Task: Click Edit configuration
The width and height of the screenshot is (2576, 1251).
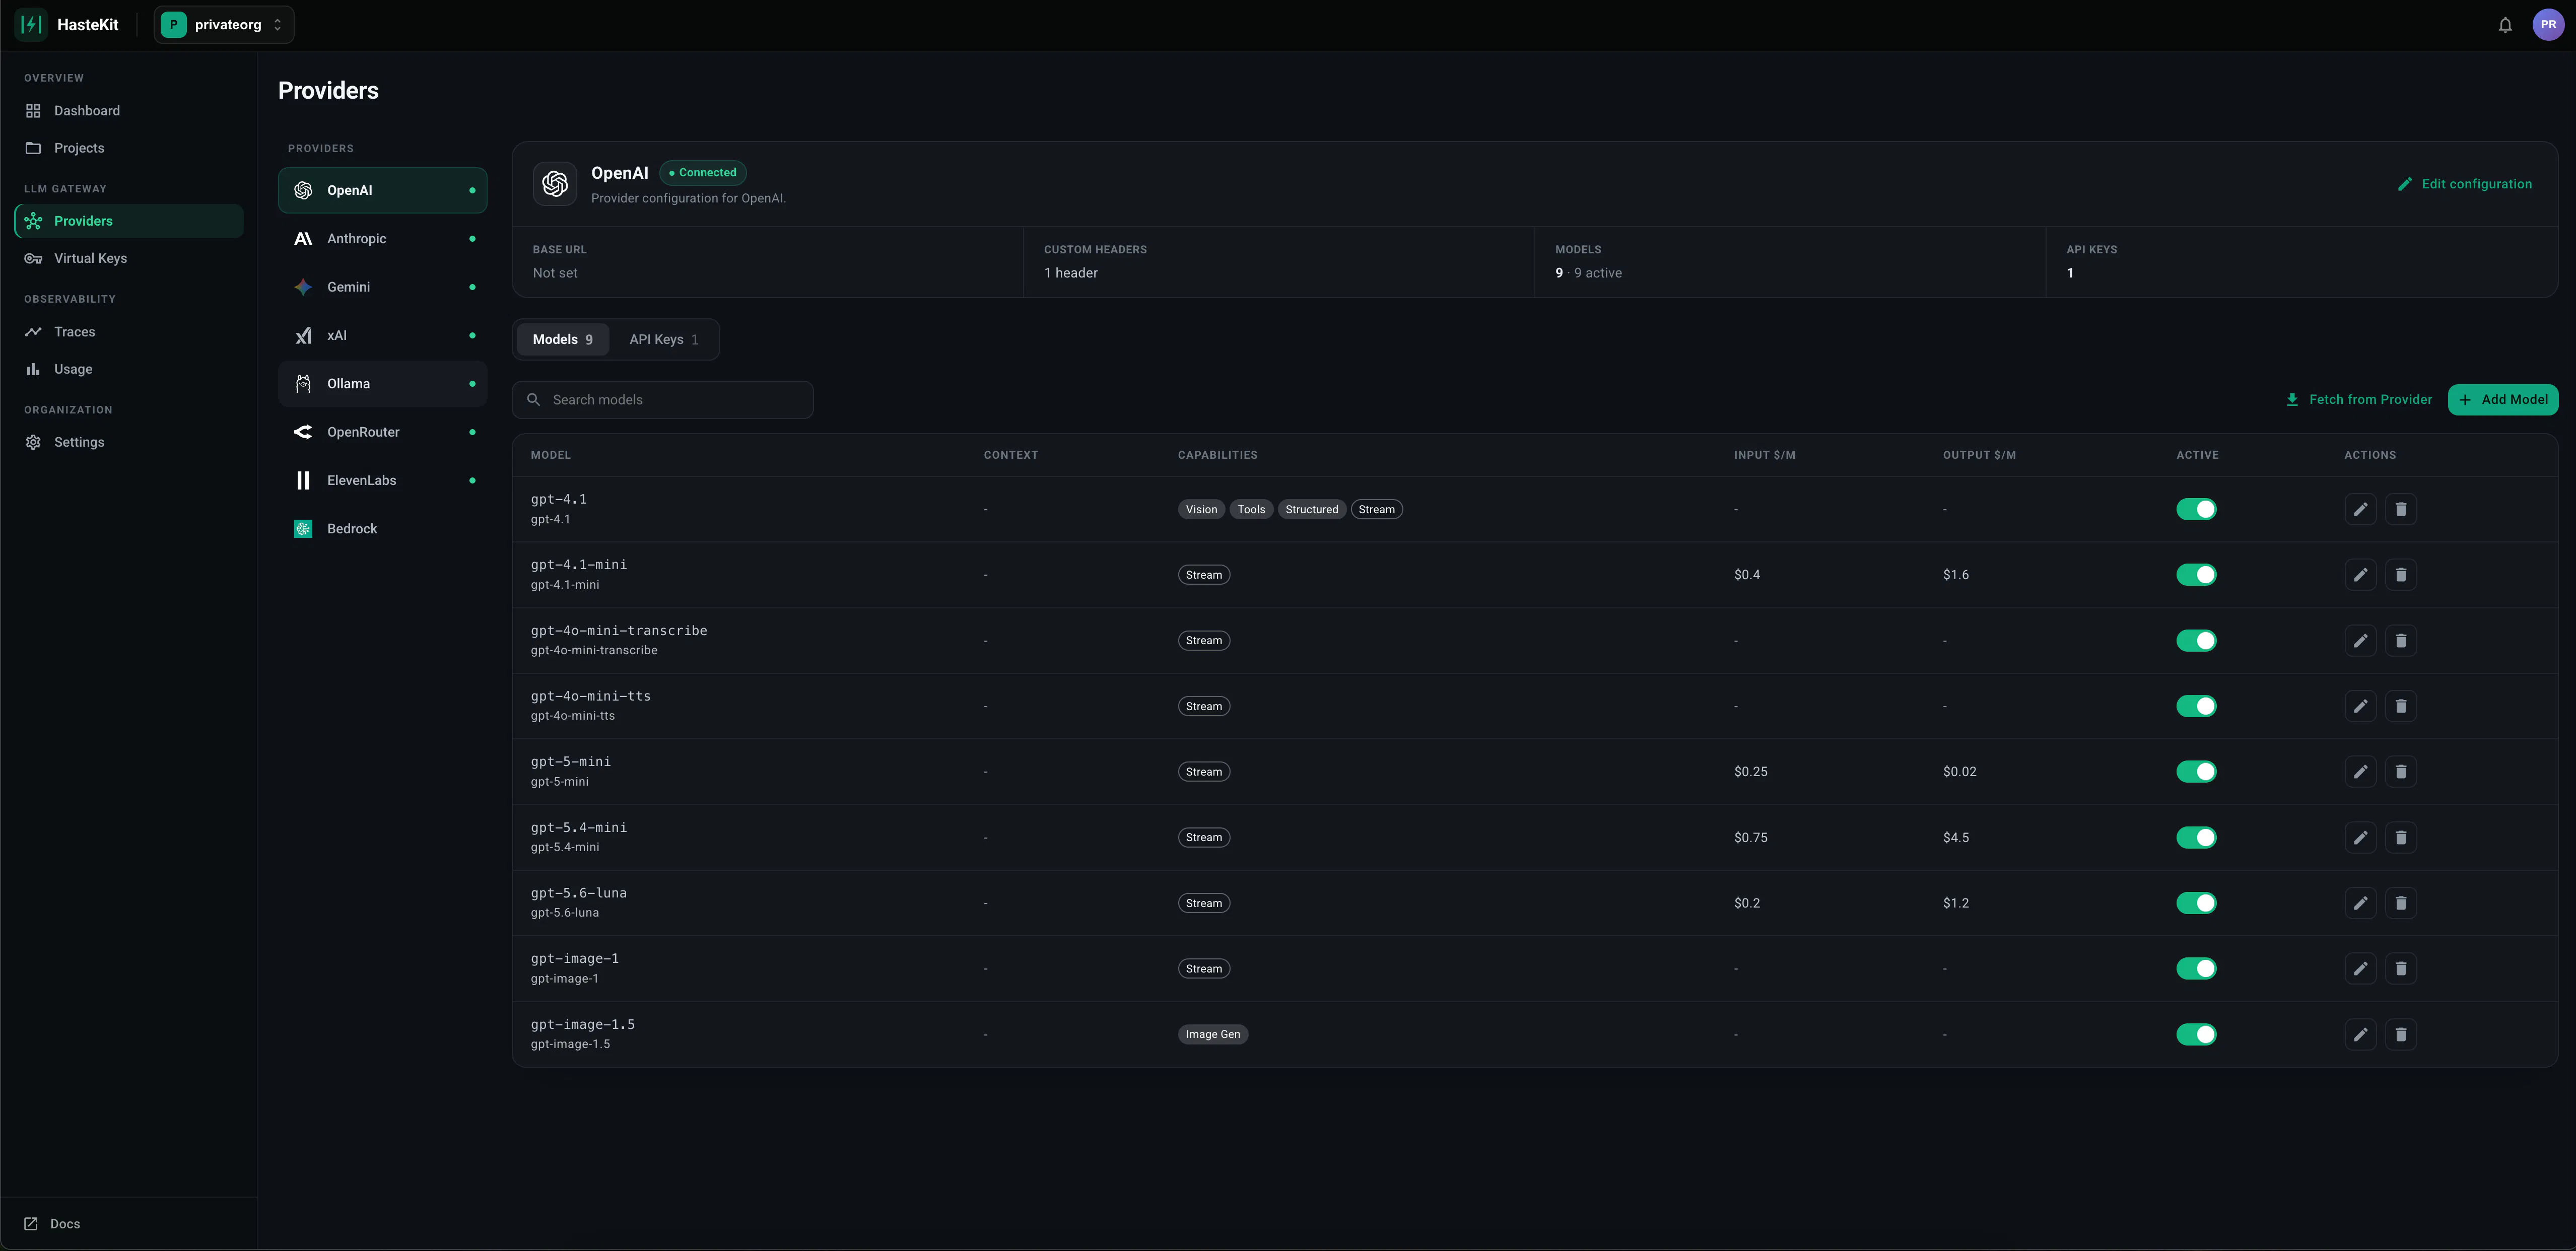Action: [2465, 184]
